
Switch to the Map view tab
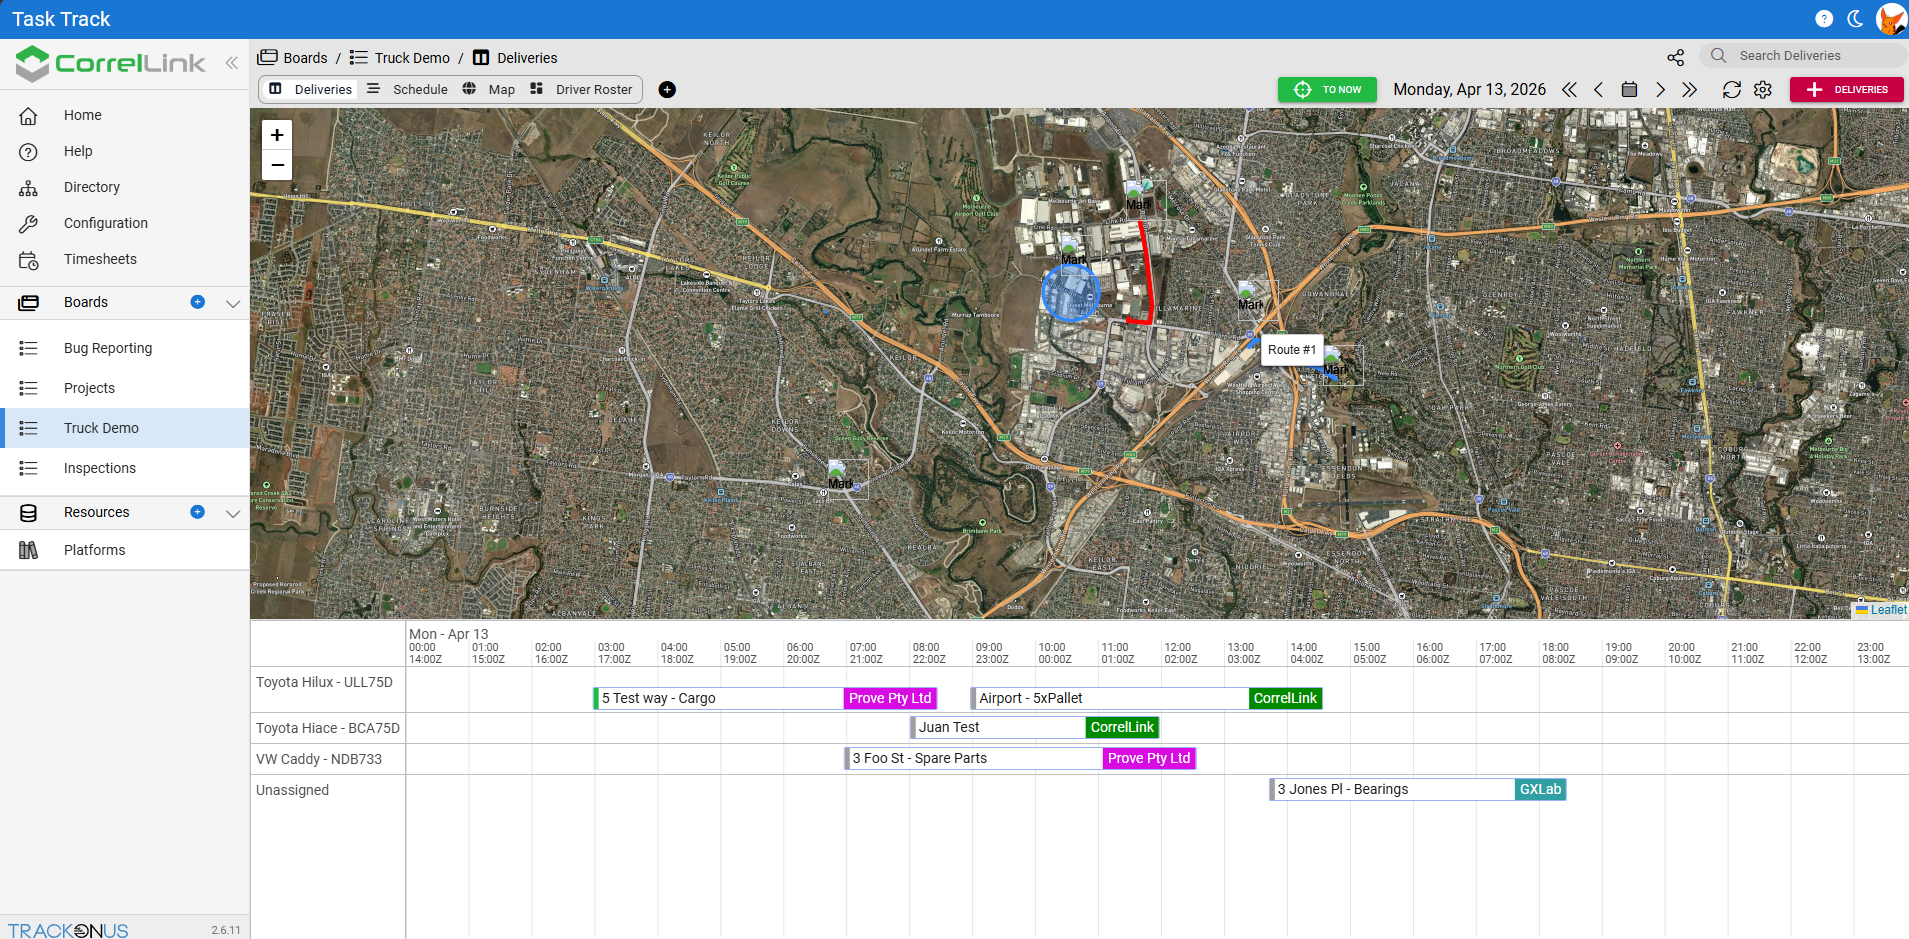[x=489, y=89]
